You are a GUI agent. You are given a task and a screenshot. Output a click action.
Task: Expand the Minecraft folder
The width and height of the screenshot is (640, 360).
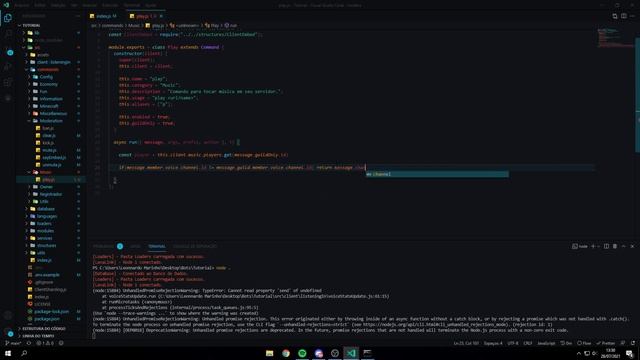tap(49, 106)
